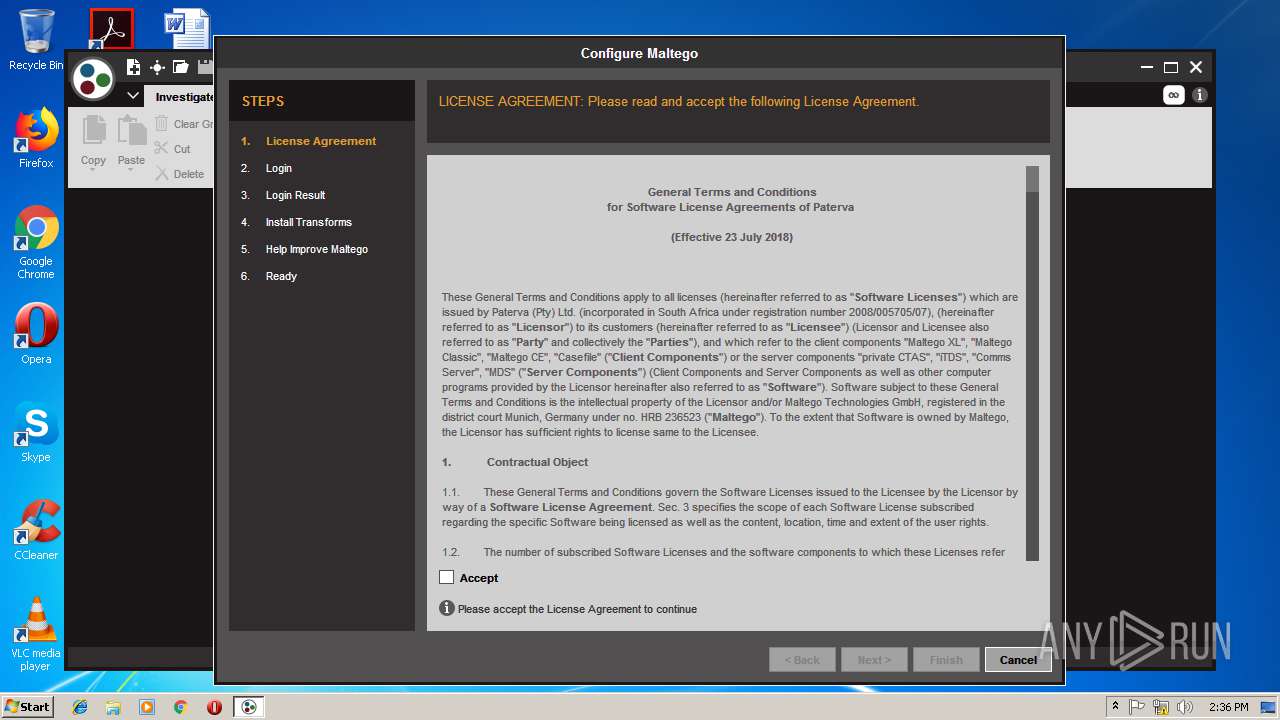
Task: Click the Save disk icon in Maltego toolbar
Action: [x=205, y=67]
